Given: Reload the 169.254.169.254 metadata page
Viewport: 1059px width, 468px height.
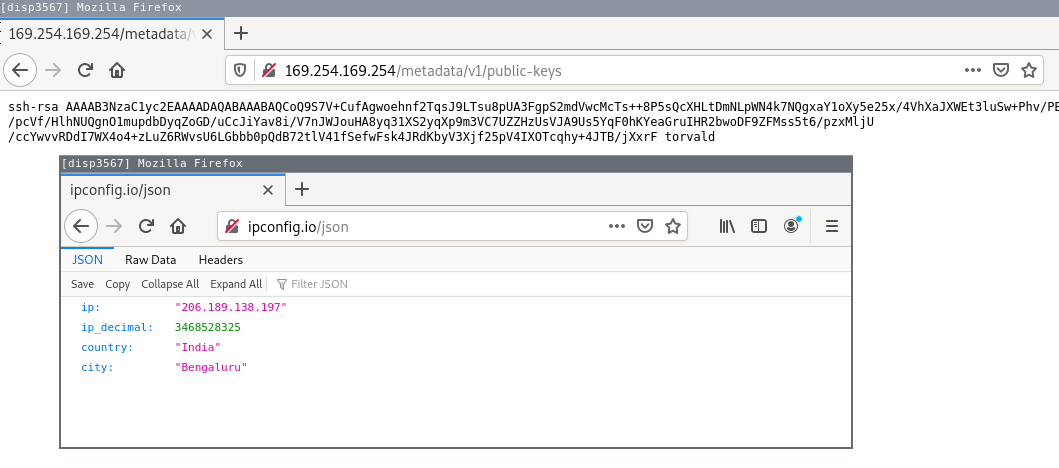Looking at the screenshot, I should [x=85, y=70].
